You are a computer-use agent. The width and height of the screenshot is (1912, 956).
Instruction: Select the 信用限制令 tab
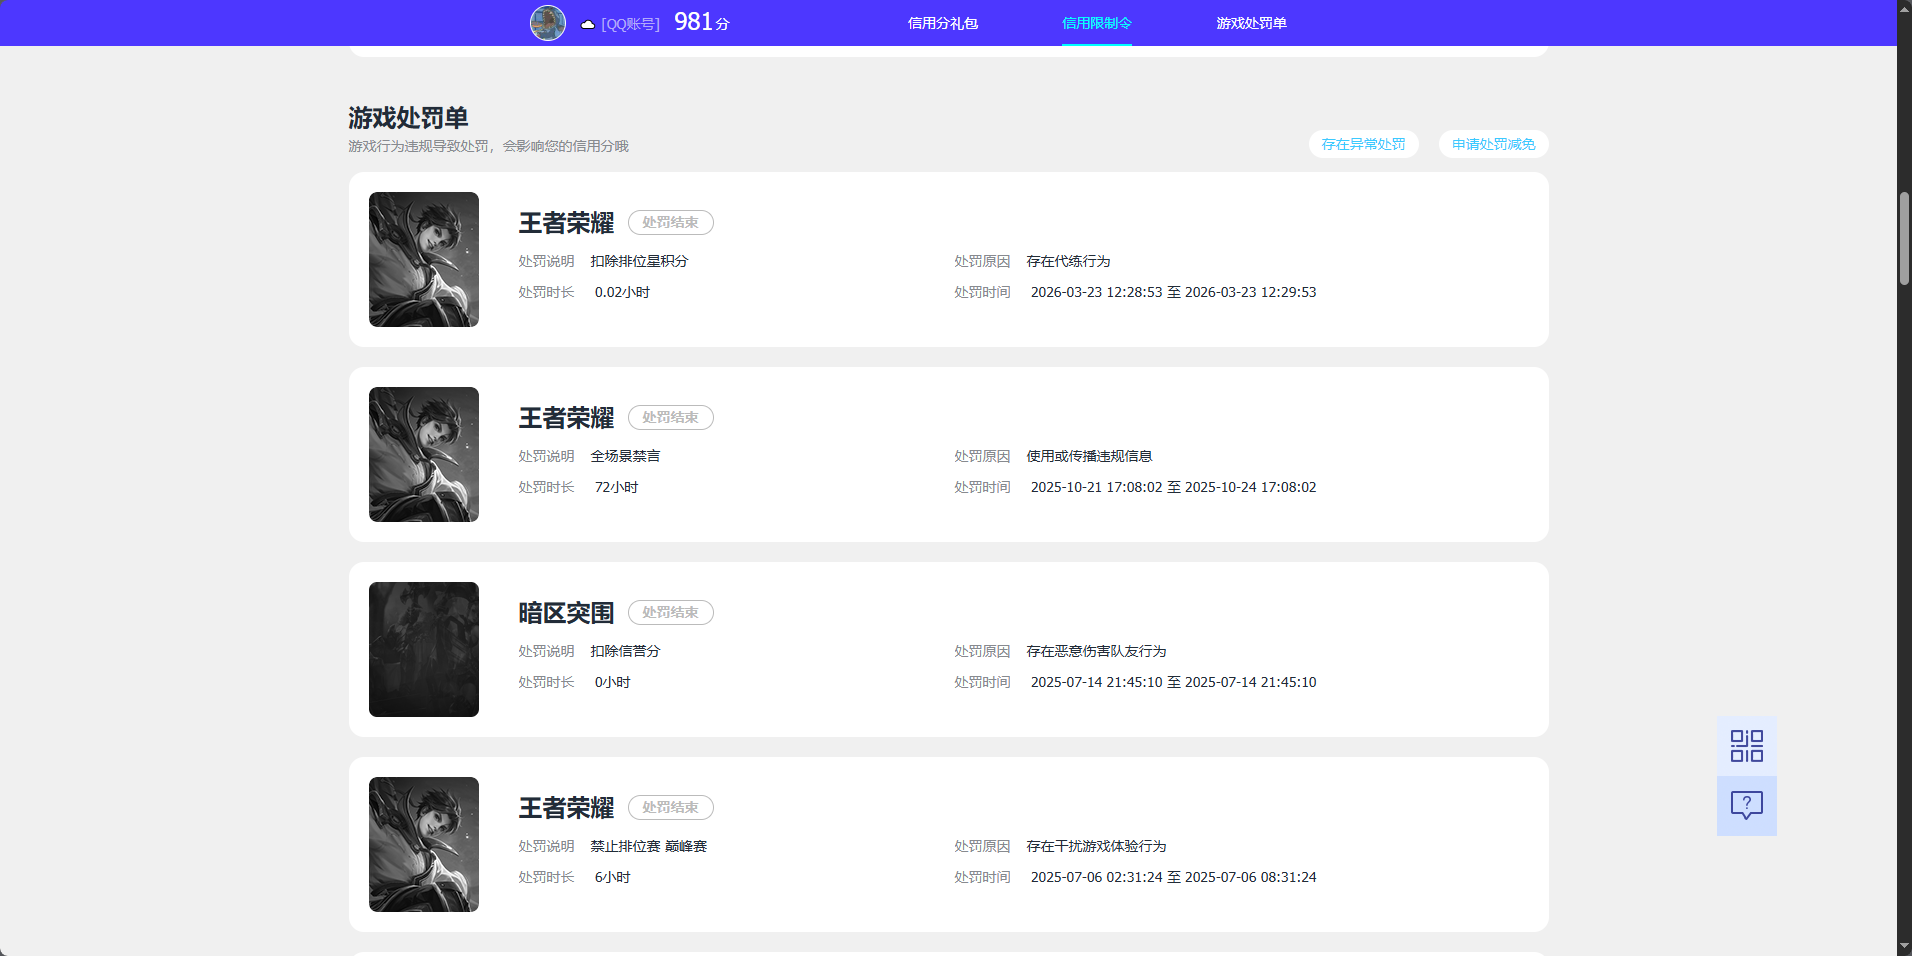coord(1097,22)
